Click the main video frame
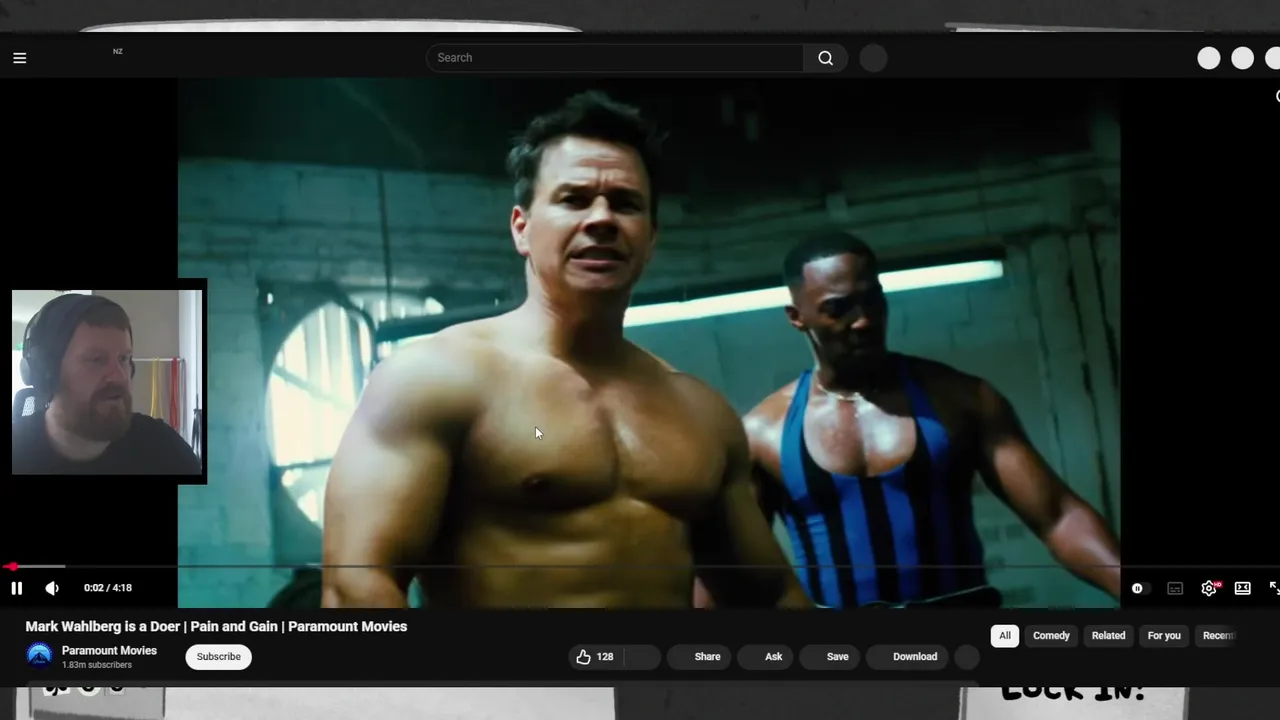 point(649,343)
